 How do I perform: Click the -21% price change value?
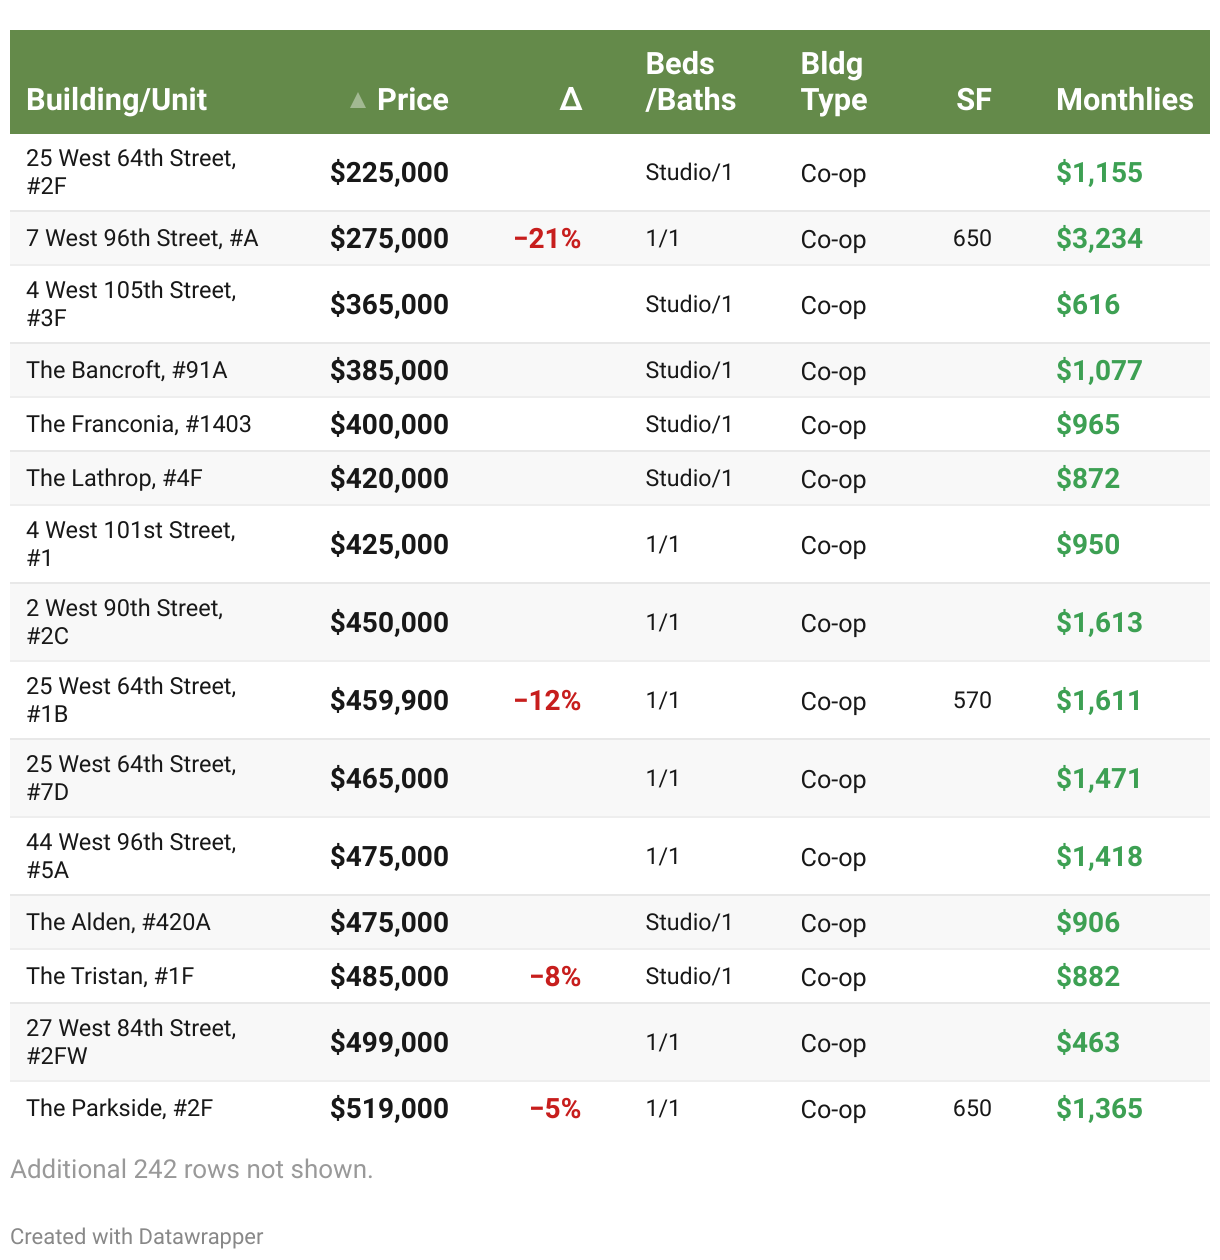[x=547, y=239]
